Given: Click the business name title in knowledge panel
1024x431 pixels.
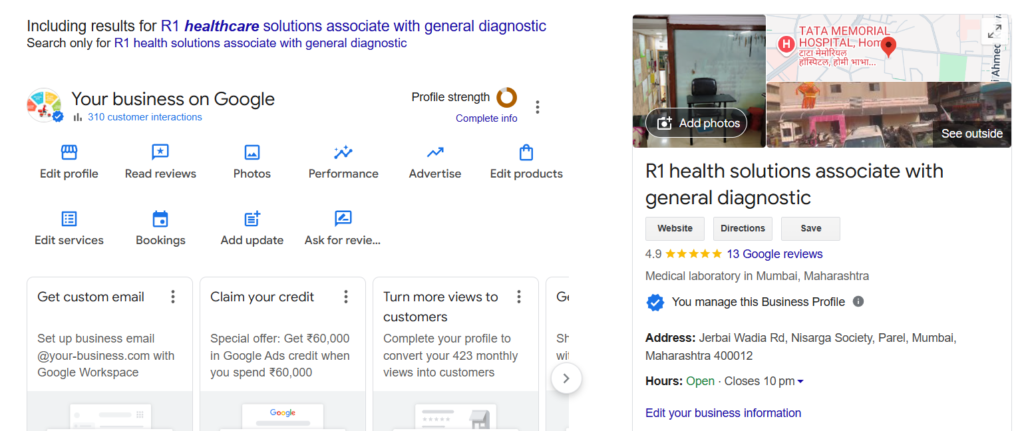Looking at the screenshot, I should pos(794,184).
